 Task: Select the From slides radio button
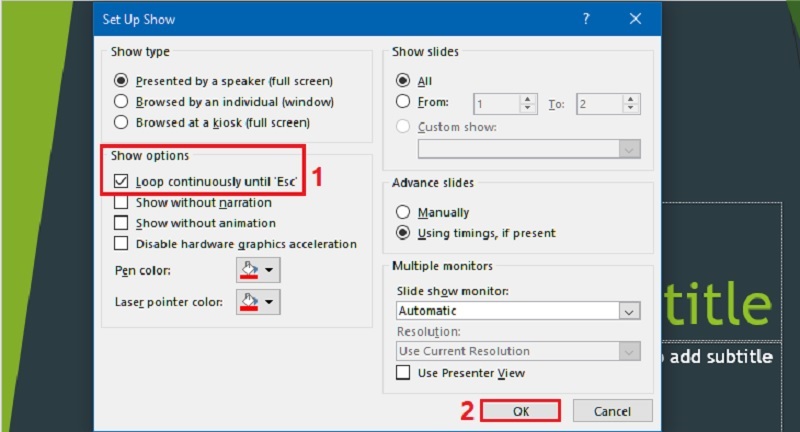coord(403,101)
